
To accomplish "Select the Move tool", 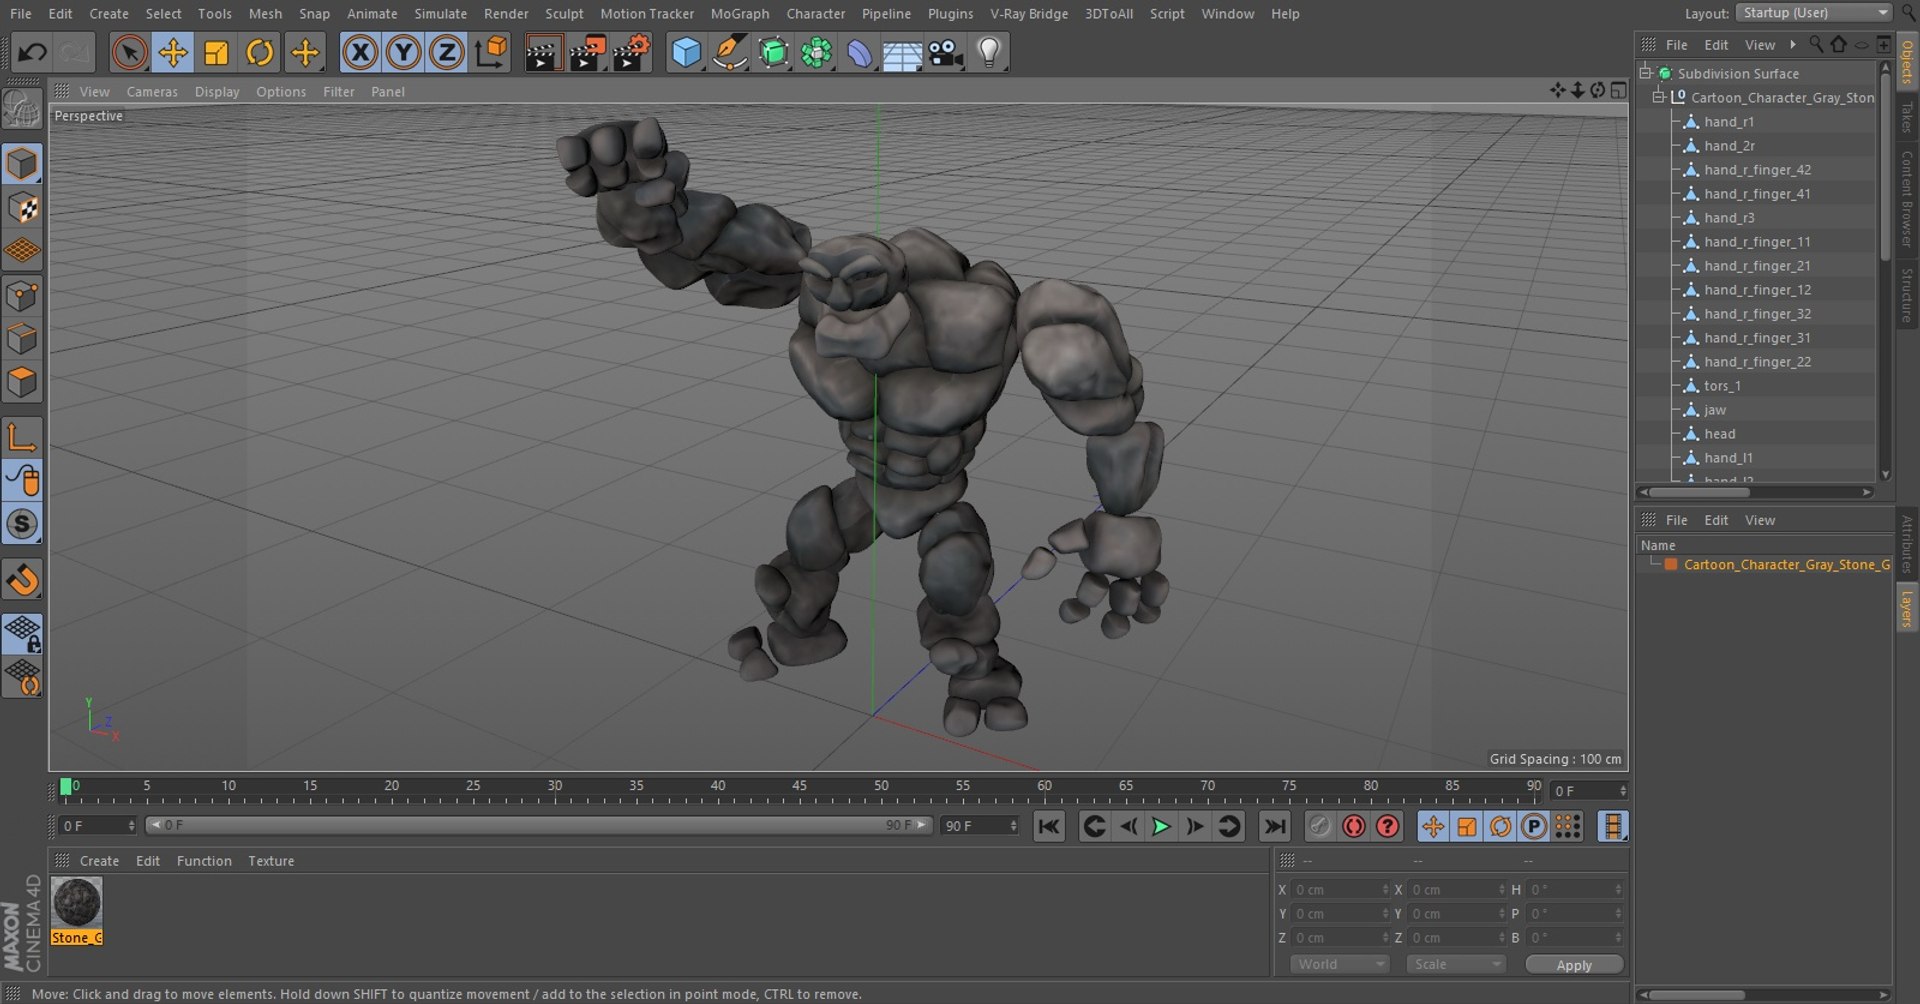I will 173,52.
